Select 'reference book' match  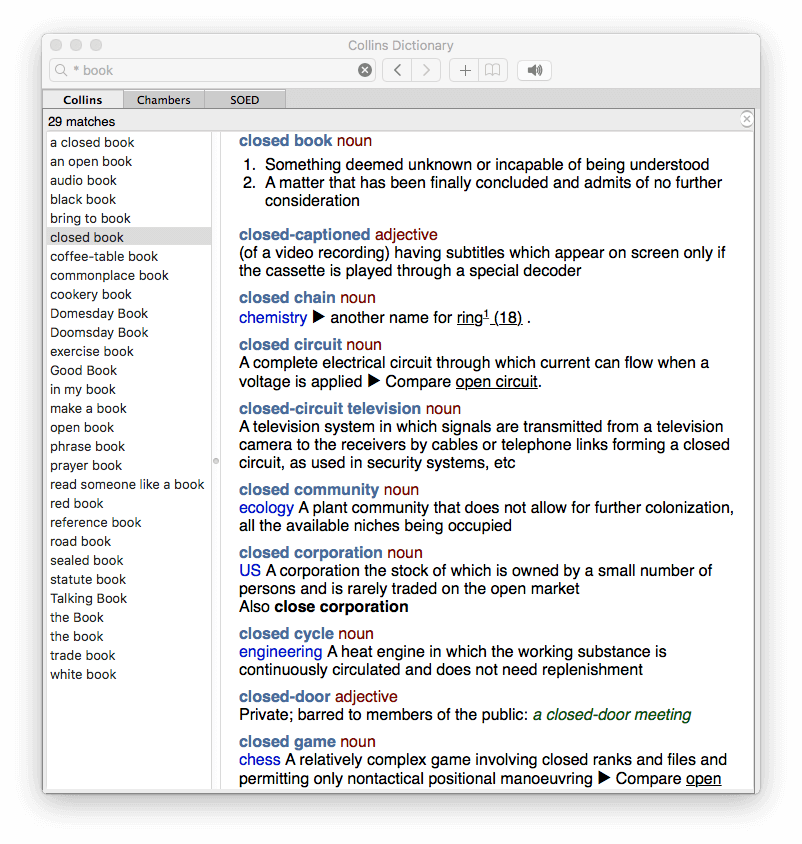129,523
